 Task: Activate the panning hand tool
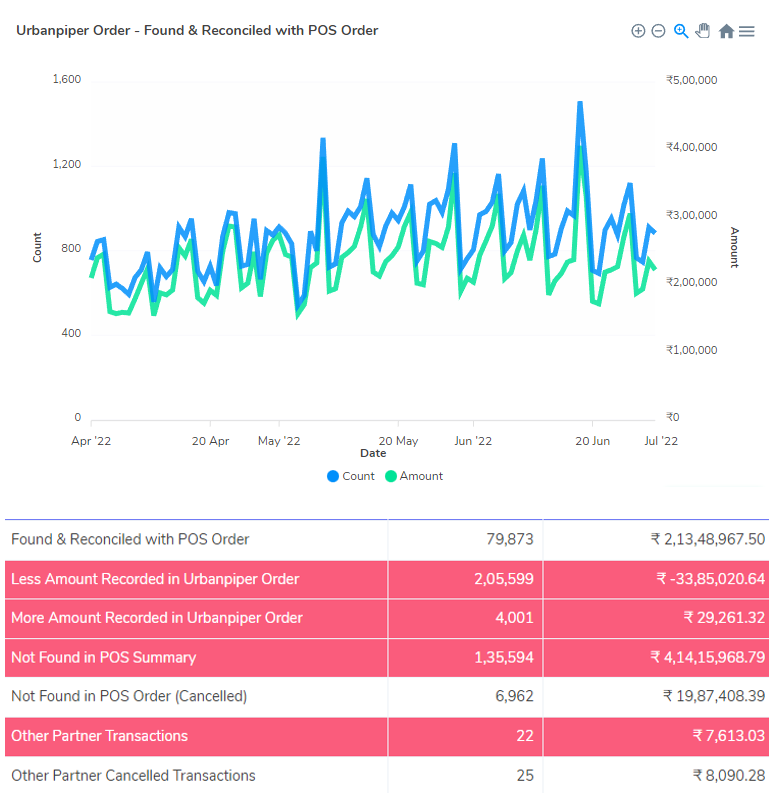coord(703,31)
